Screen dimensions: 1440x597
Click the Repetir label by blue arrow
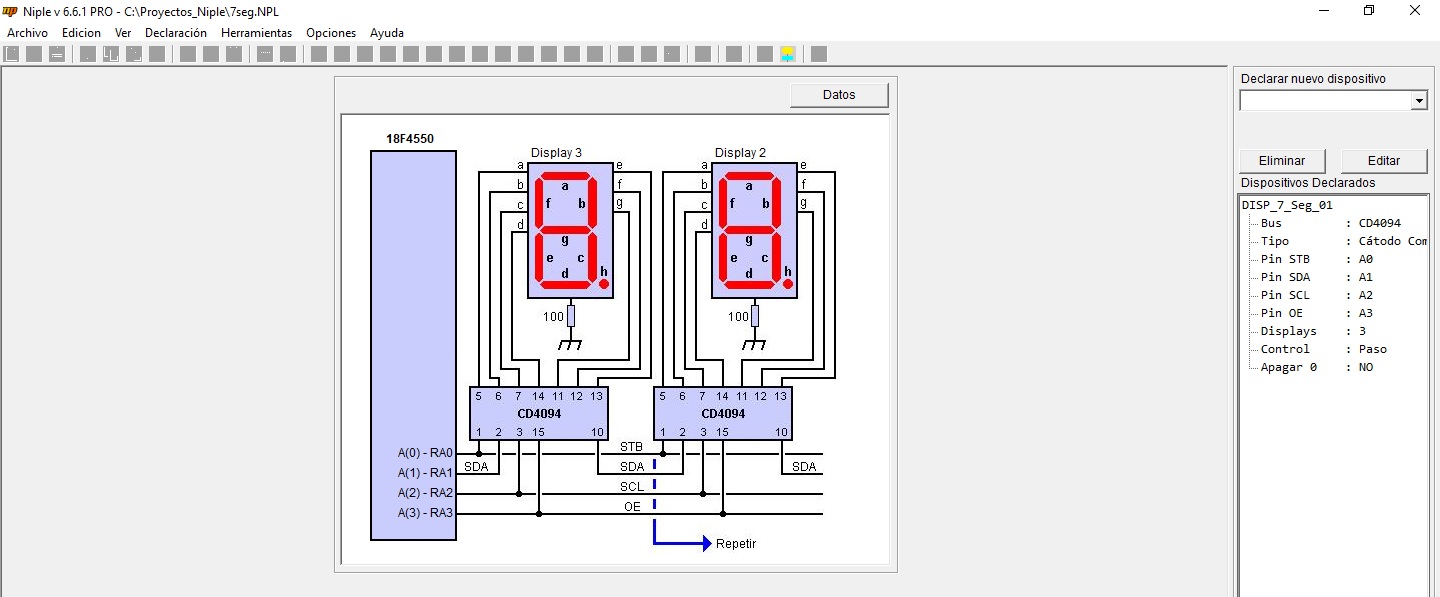(x=736, y=544)
